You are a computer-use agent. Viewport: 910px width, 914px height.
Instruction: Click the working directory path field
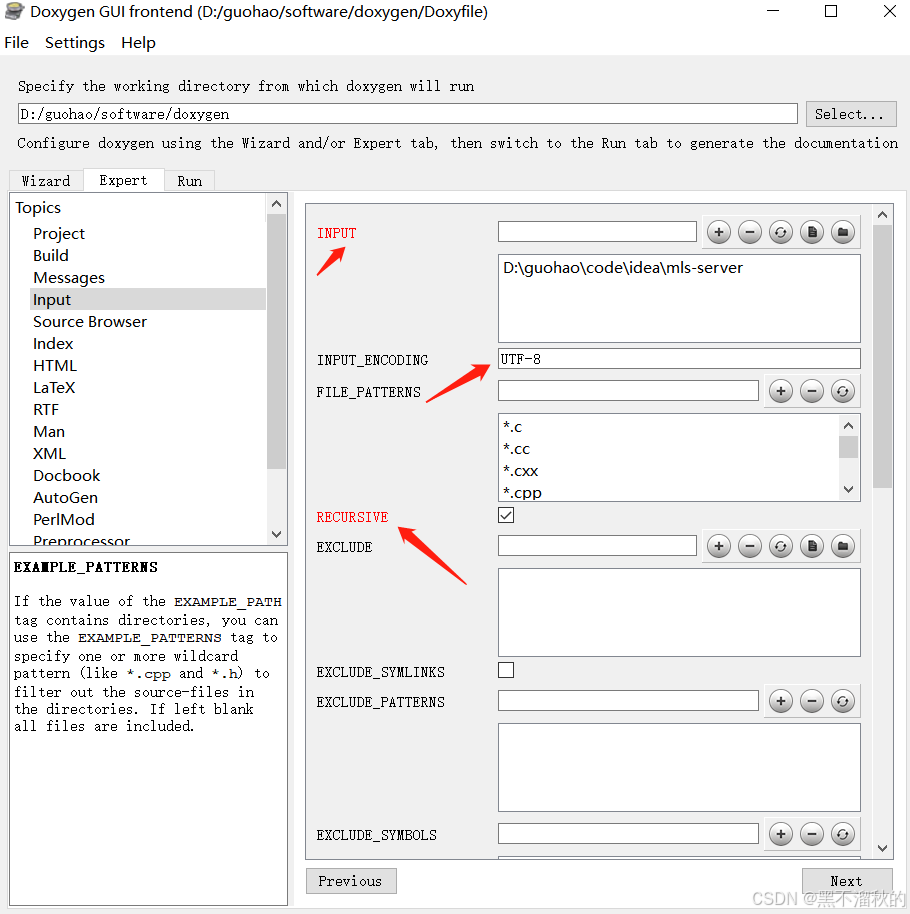point(407,114)
